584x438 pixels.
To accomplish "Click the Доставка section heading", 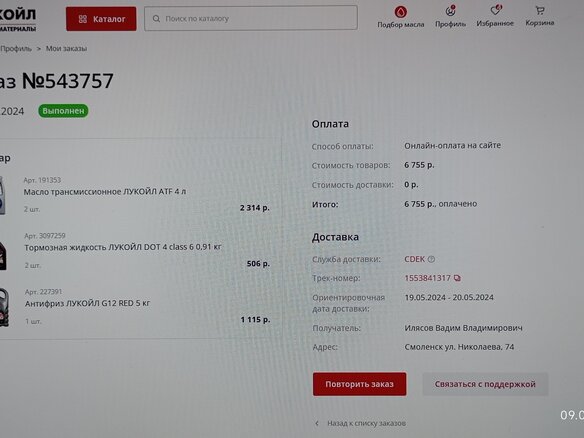I will point(335,237).
